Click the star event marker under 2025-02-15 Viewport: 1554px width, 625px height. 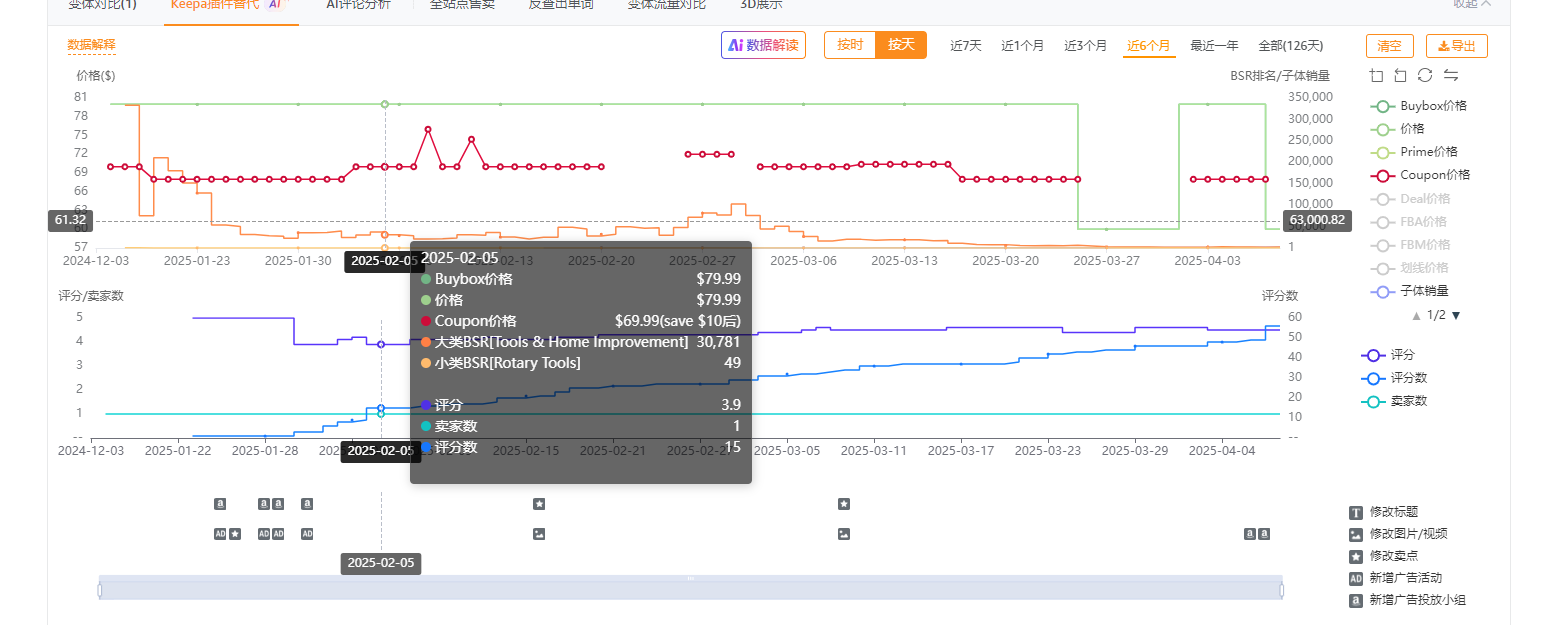(x=539, y=504)
